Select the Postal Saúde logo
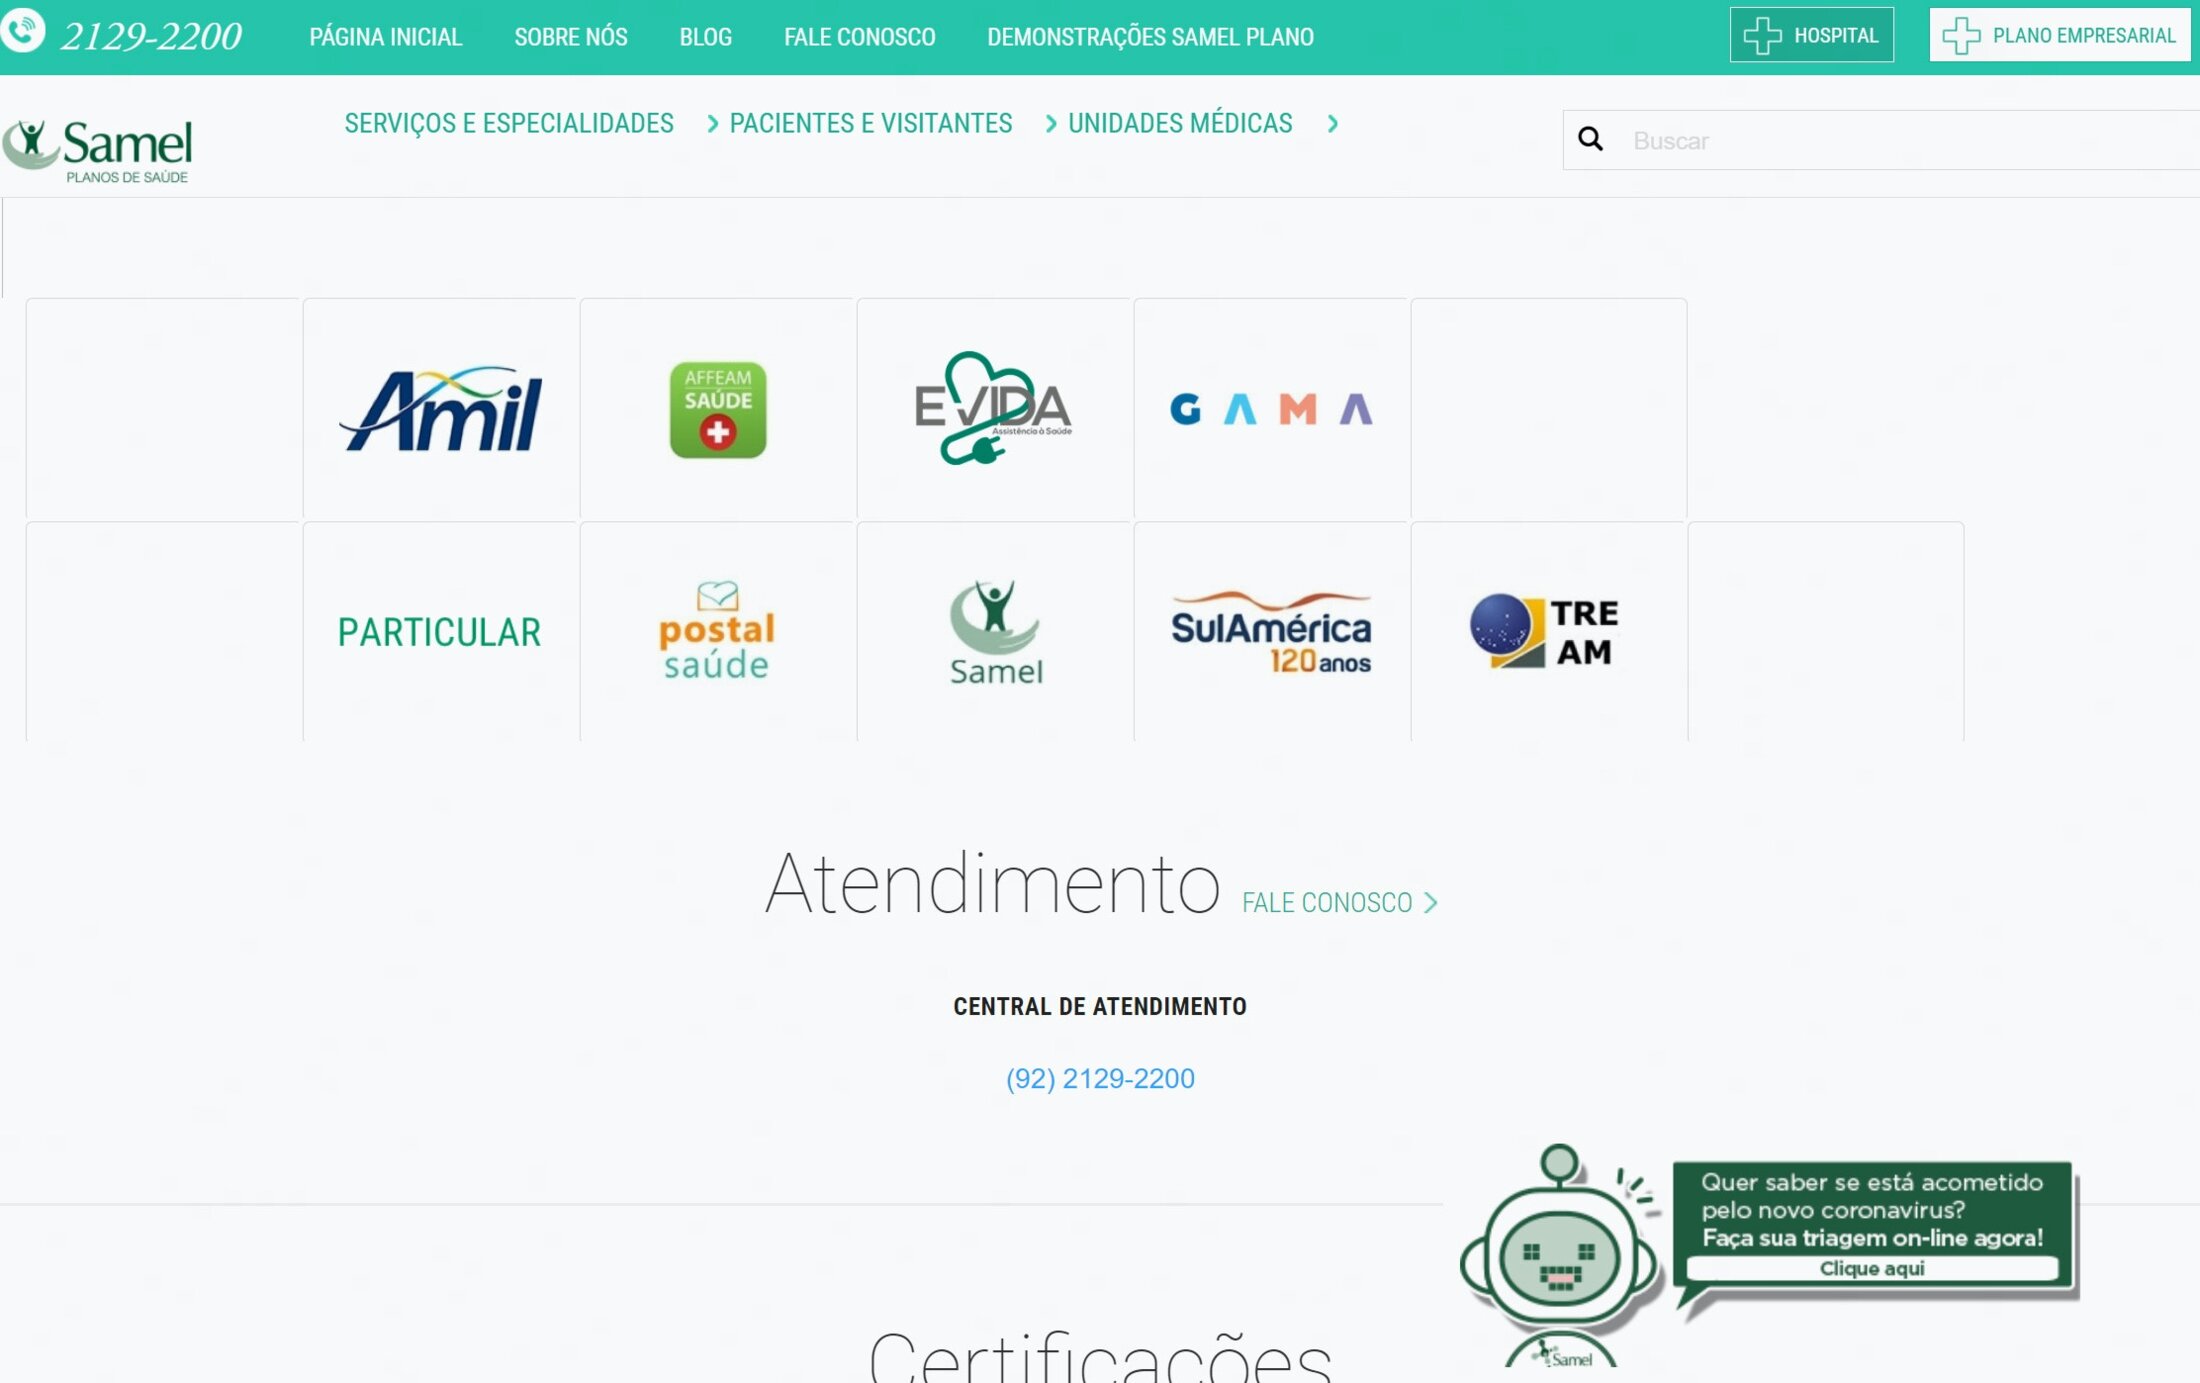 (717, 631)
